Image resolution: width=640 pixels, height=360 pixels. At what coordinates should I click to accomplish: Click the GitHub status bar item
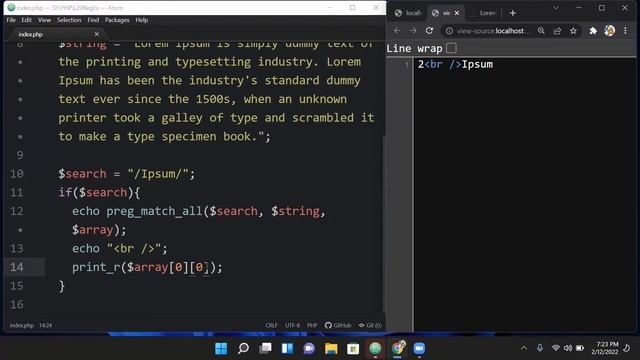tap(338, 325)
